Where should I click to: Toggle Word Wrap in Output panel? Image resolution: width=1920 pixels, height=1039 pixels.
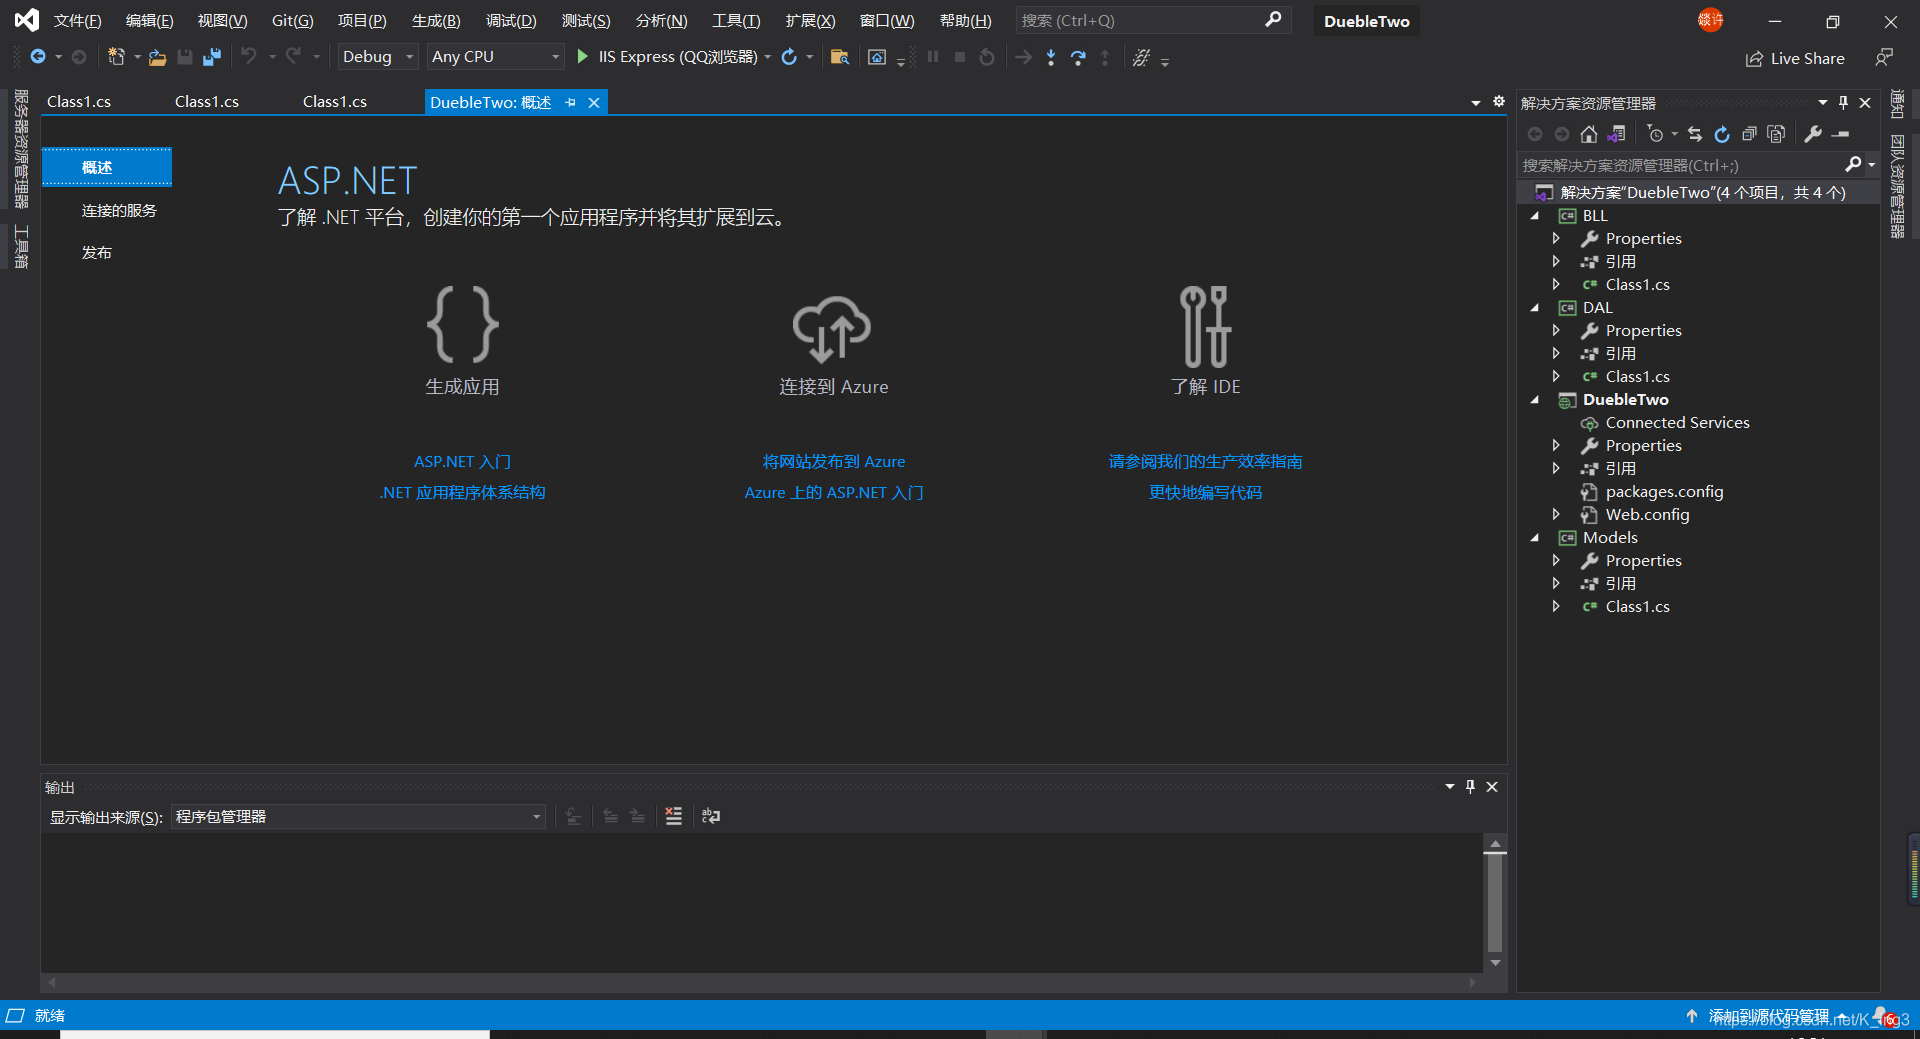coord(711,816)
